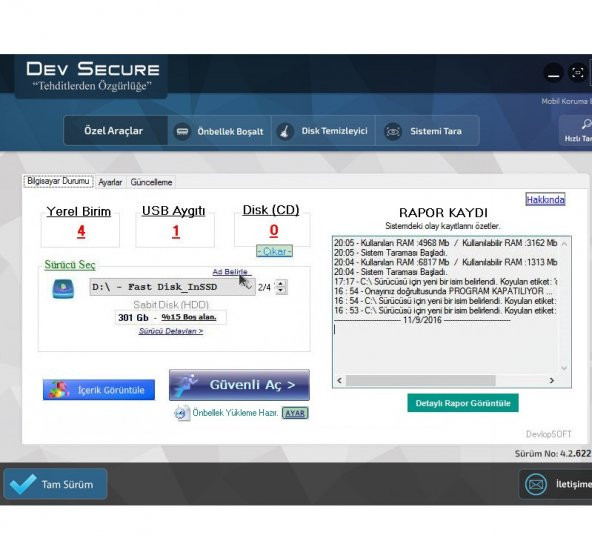Switch to Güncelleme tab

pos(151,182)
